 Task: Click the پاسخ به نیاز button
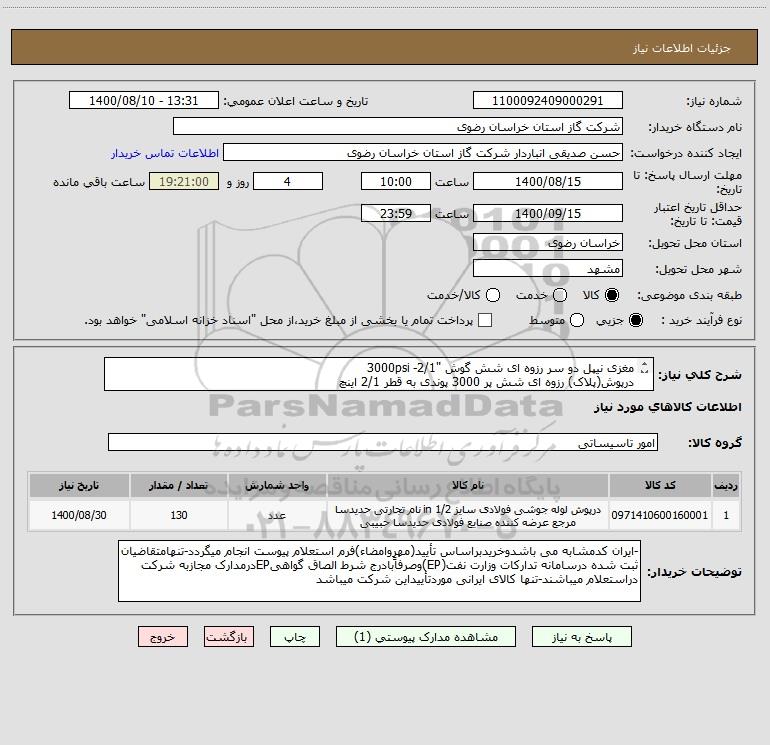pyautogui.click(x=581, y=637)
